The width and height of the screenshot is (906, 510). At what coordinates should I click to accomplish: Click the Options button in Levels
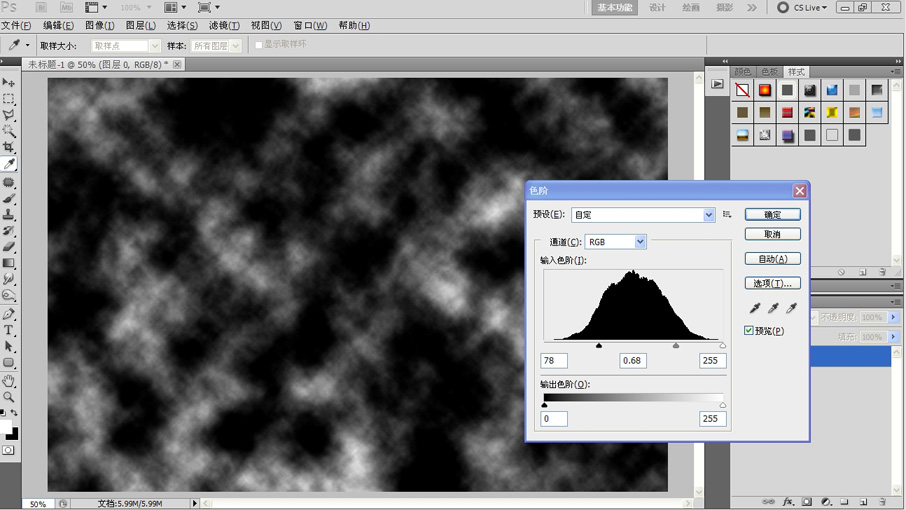(x=773, y=283)
